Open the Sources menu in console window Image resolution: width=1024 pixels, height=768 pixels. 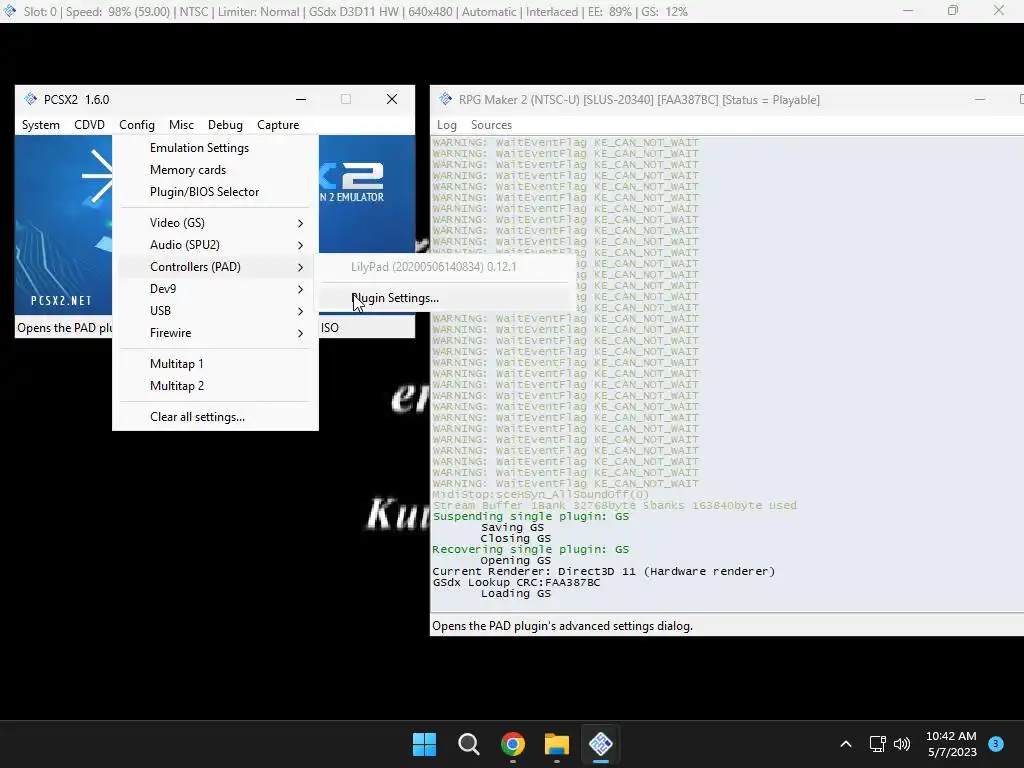pyautogui.click(x=491, y=125)
